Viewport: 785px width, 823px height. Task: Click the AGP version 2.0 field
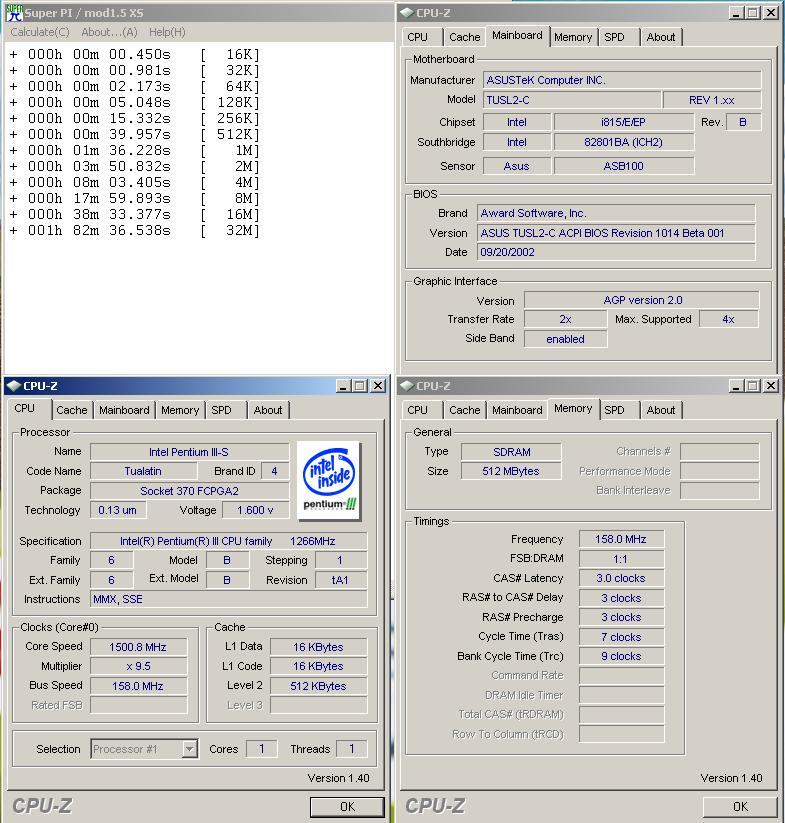coord(642,300)
